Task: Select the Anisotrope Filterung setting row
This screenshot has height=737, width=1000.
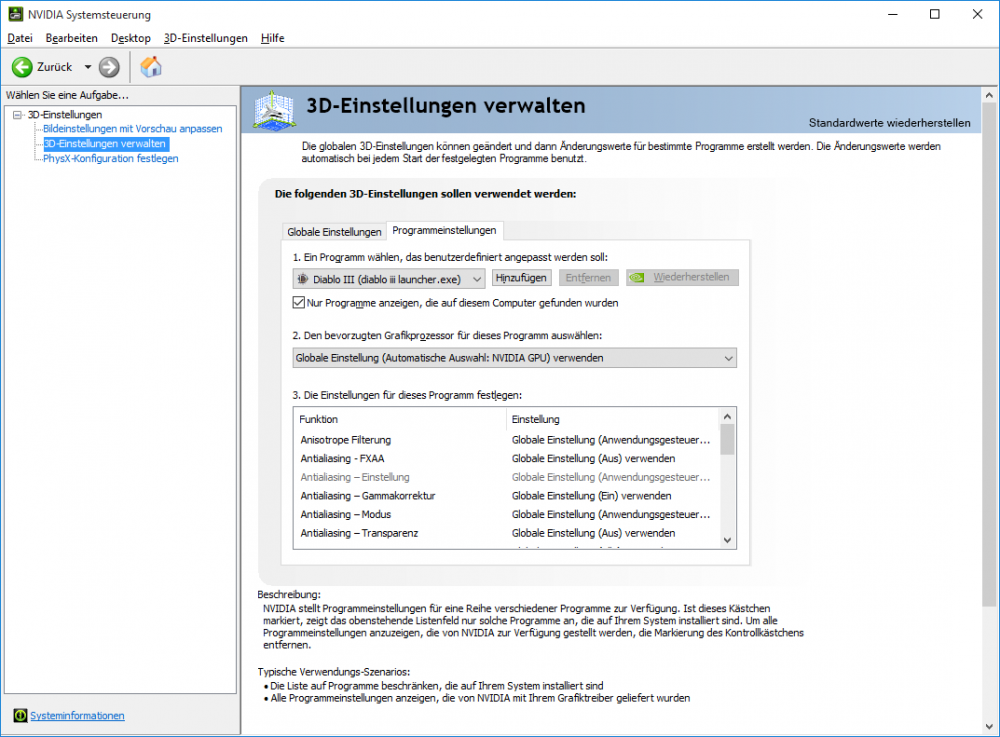Action: point(345,439)
